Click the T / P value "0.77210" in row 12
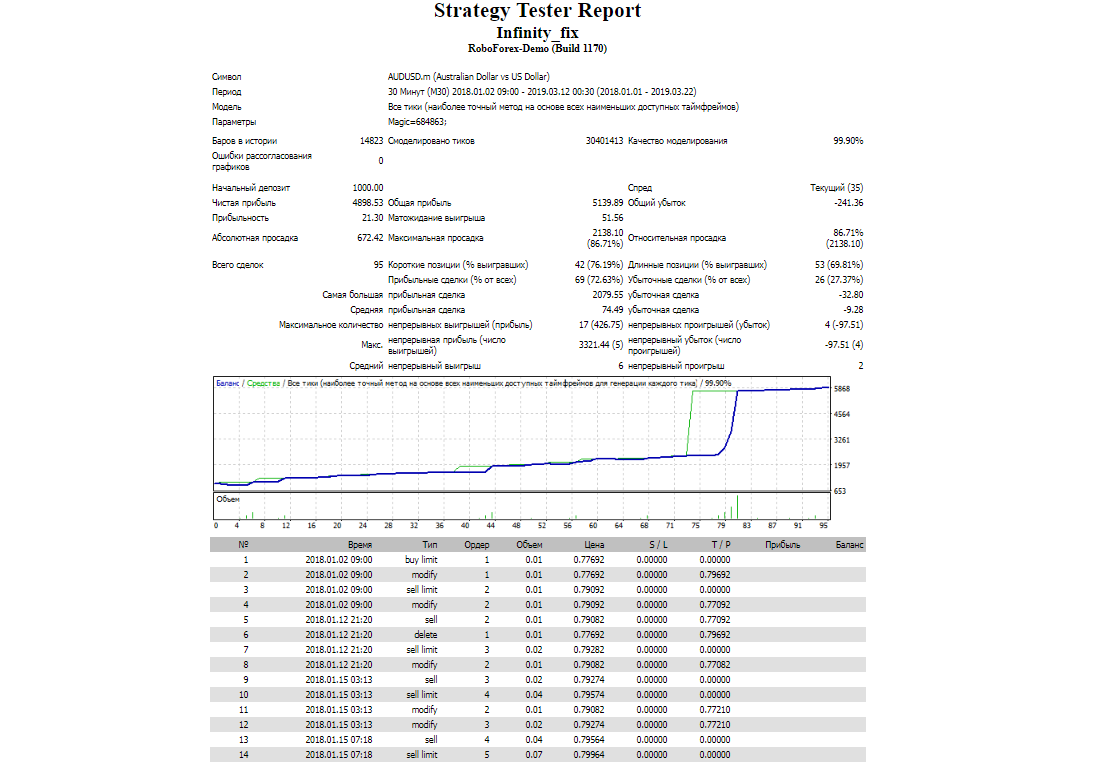This screenshot has width=1113, height=765. [715, 725]
